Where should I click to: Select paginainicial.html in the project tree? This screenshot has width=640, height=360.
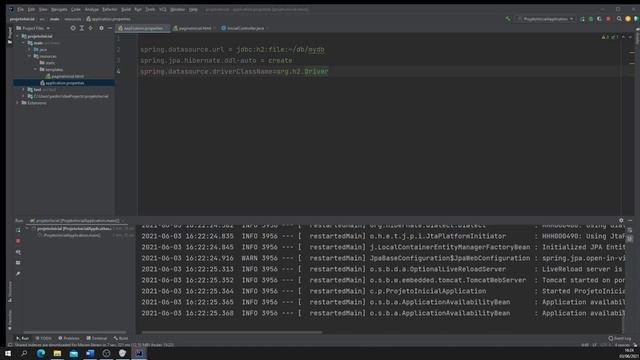tap(64, 76)
